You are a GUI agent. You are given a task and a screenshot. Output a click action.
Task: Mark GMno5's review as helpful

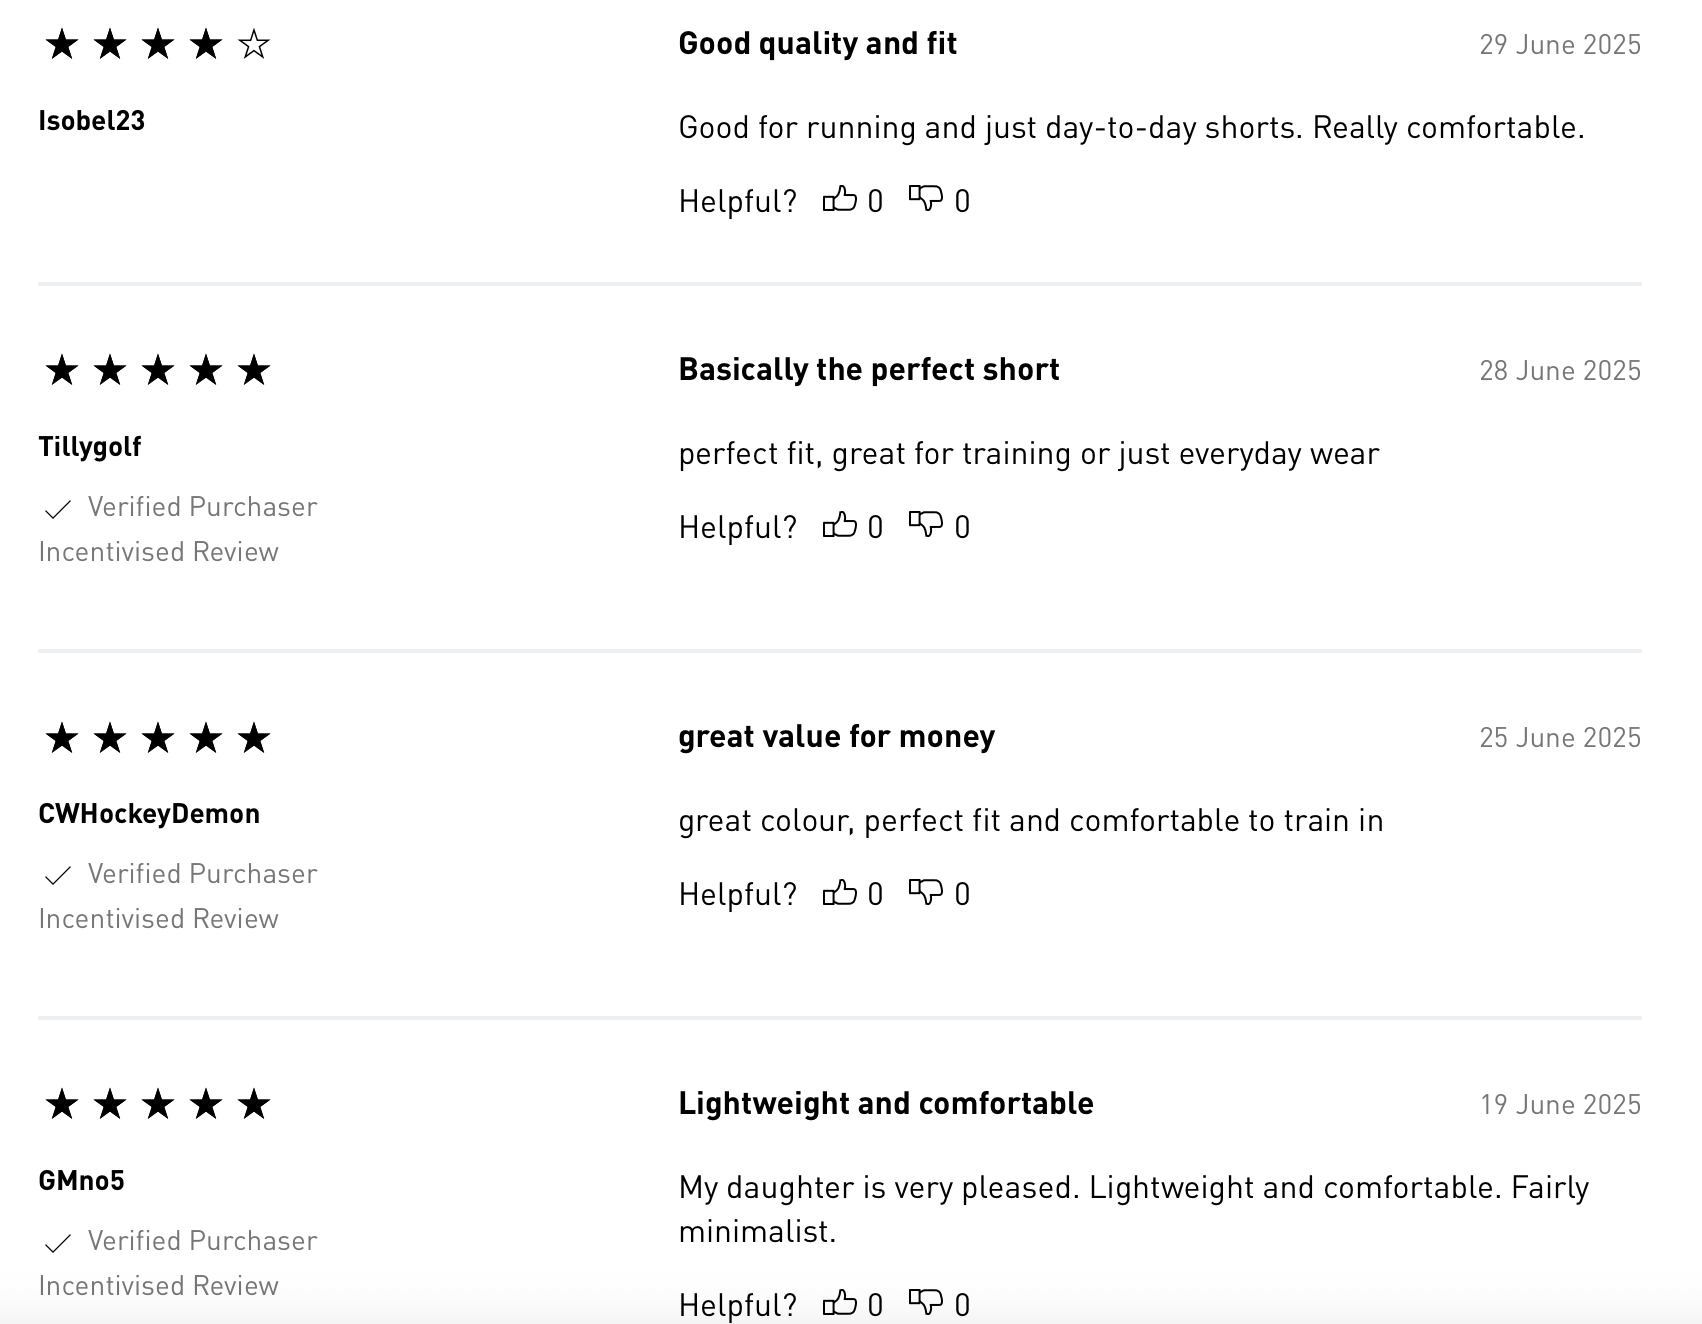[x=840, y=1303]
